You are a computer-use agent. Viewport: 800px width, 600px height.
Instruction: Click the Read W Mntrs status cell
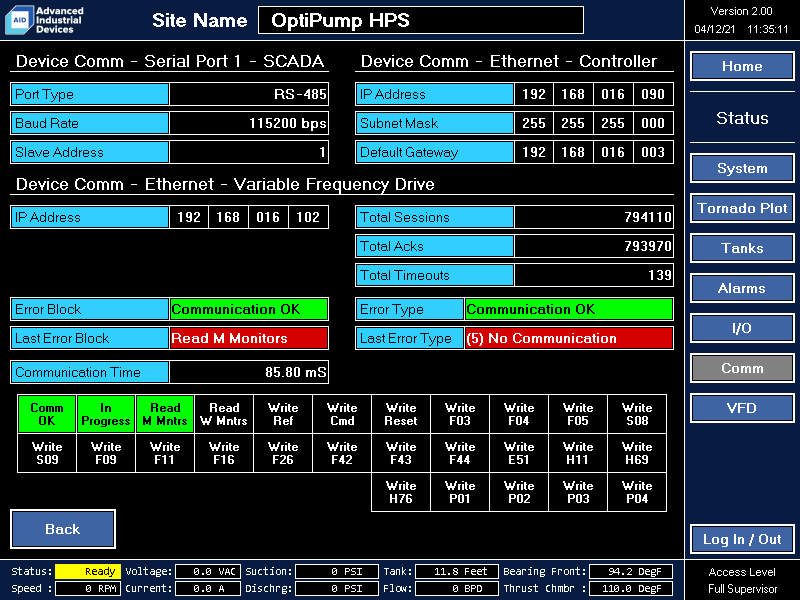(224, 414)
